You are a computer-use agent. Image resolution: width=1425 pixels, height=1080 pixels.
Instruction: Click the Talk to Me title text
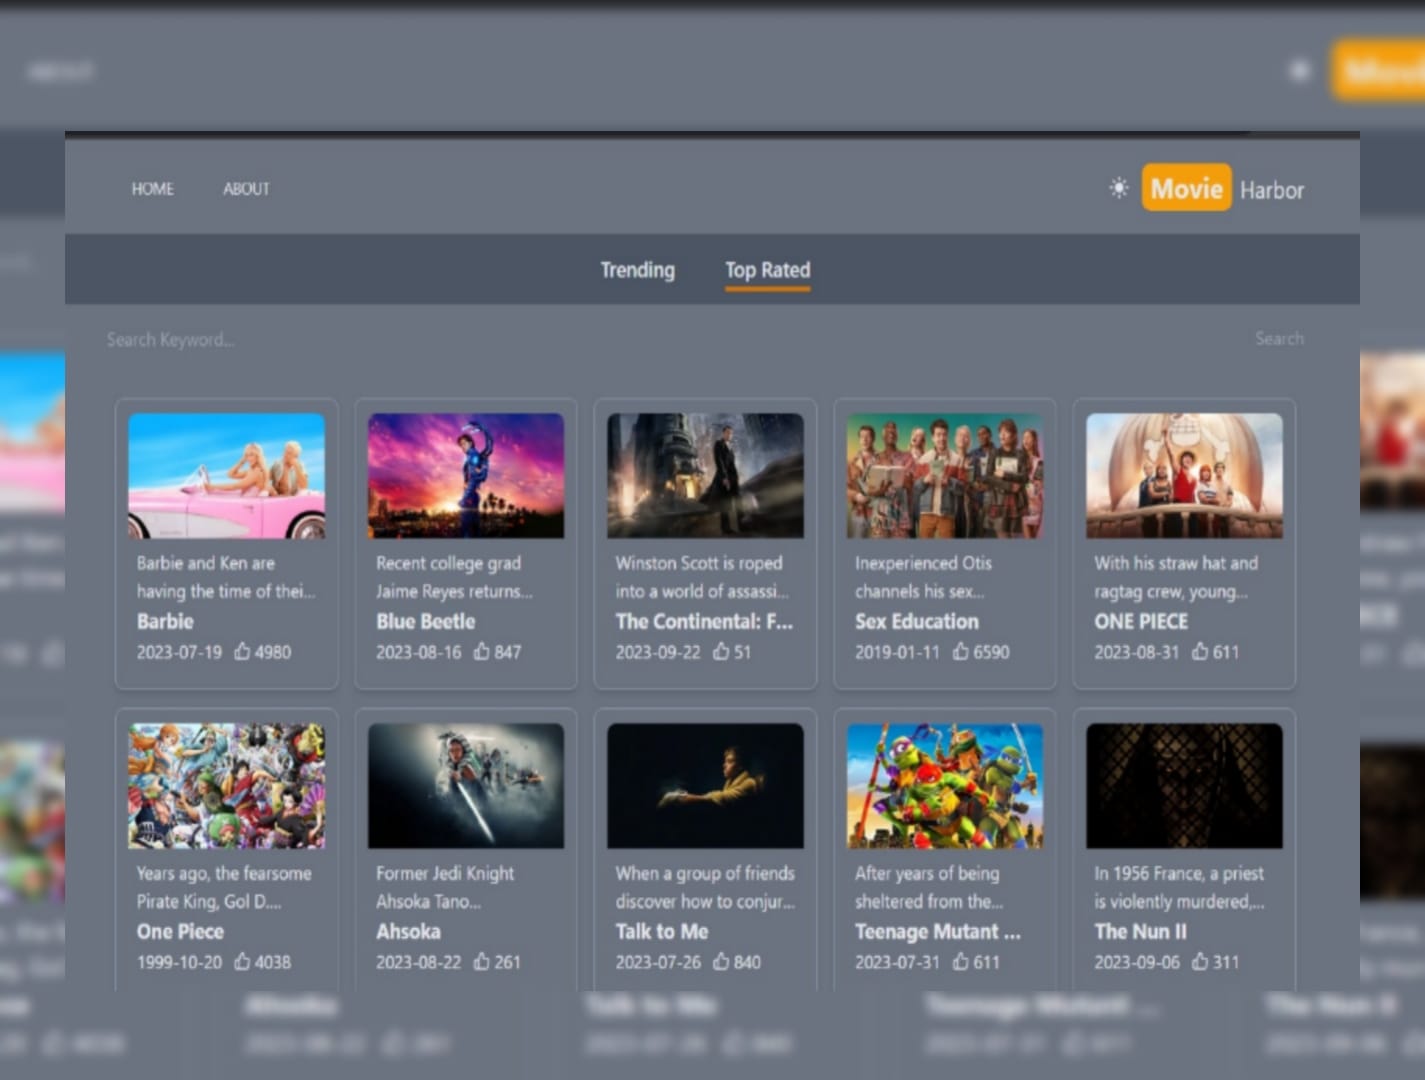pyautogui.click(x=662, y=931)
